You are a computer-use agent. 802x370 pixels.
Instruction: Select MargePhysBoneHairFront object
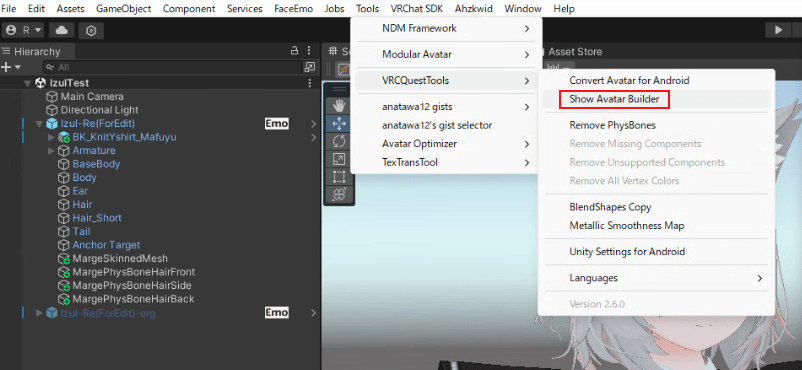coord(133,272)
